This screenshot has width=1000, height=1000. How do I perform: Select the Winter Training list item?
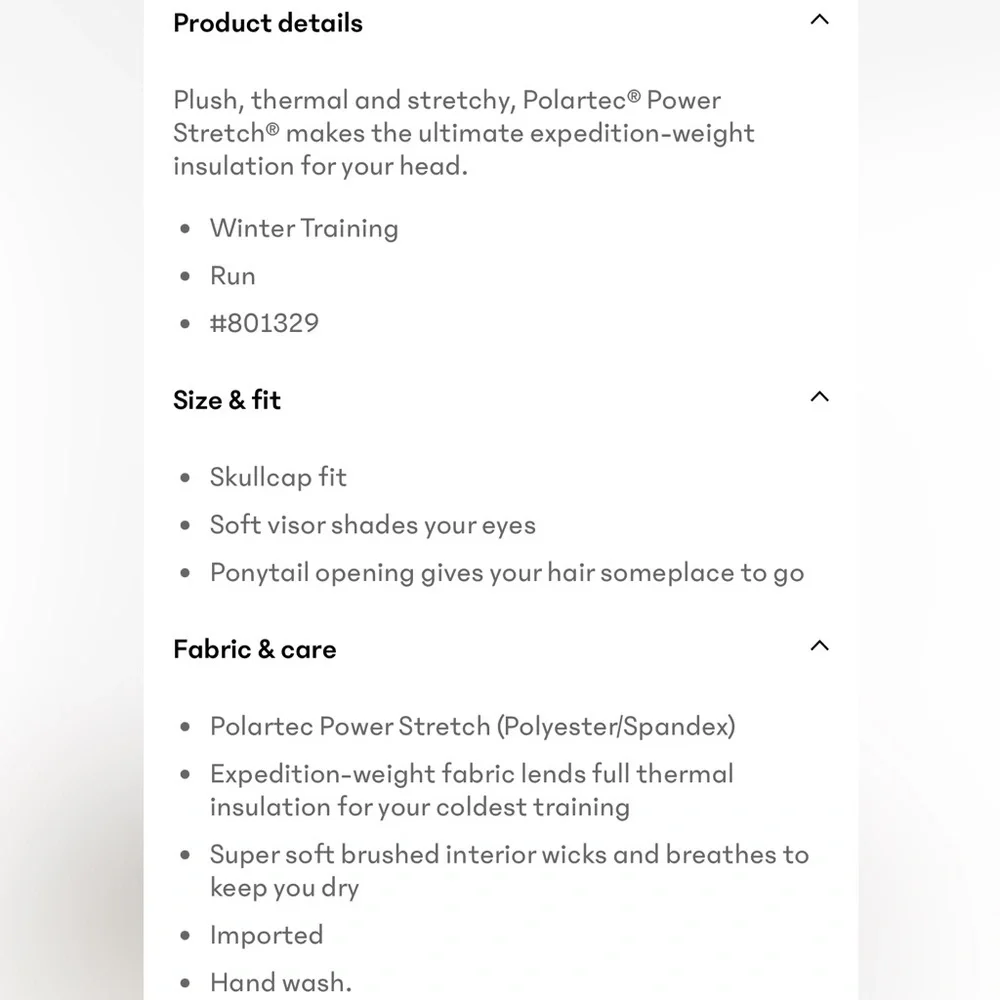[304, 228]
